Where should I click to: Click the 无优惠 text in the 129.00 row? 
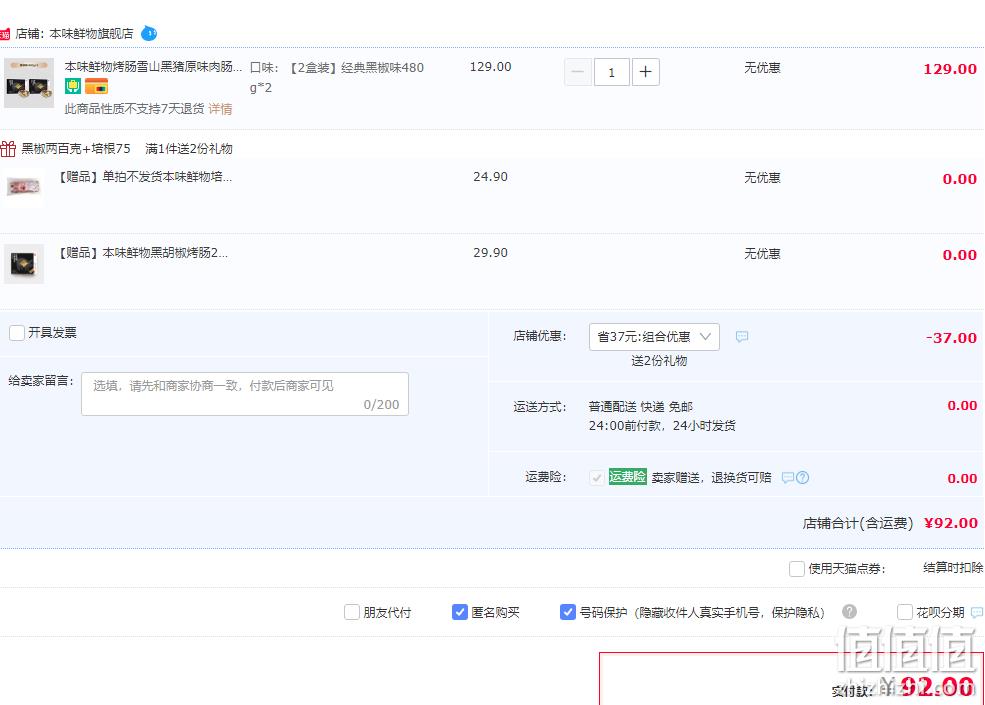click(x=762, y=67)
